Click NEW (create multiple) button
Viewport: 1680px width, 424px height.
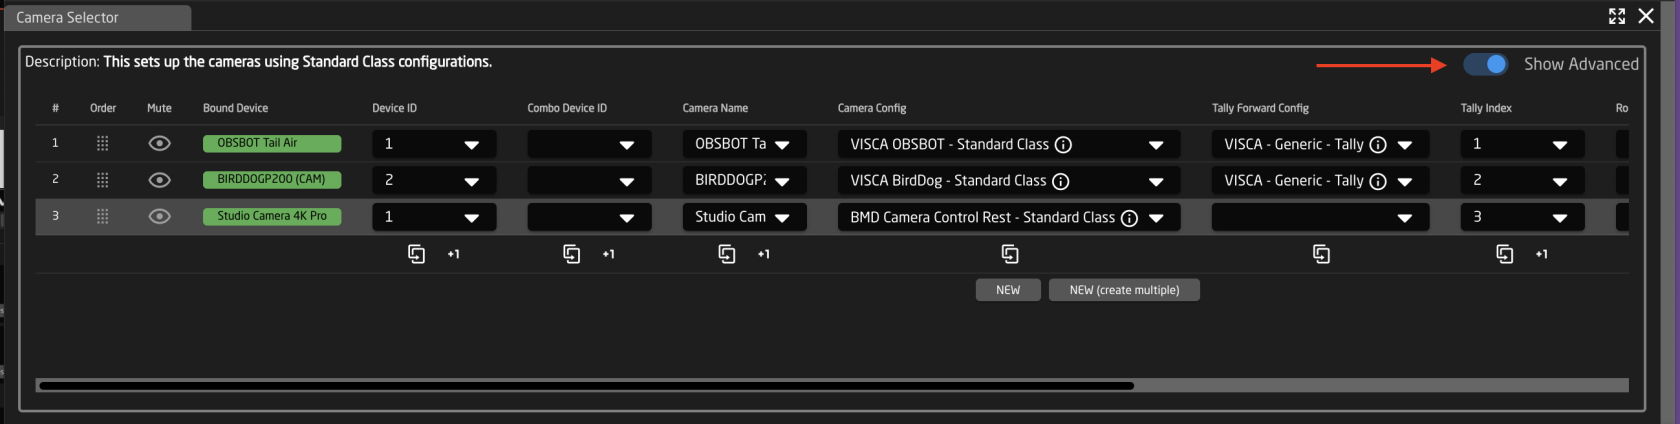(x=1124, y=290)
